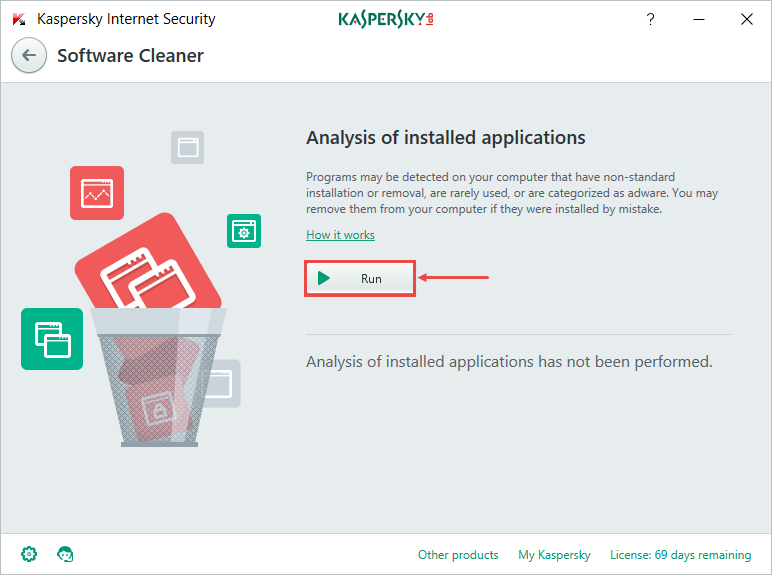Click the description paragraph about adware programs
Image resolution: width=772 pixels, height=575 pixels.
[x=512, y=193]
